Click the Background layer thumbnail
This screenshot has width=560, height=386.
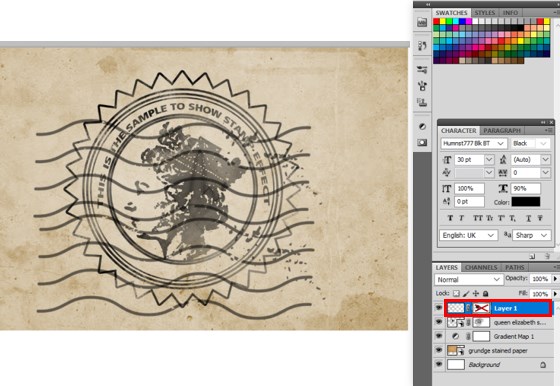coord(456,365)
